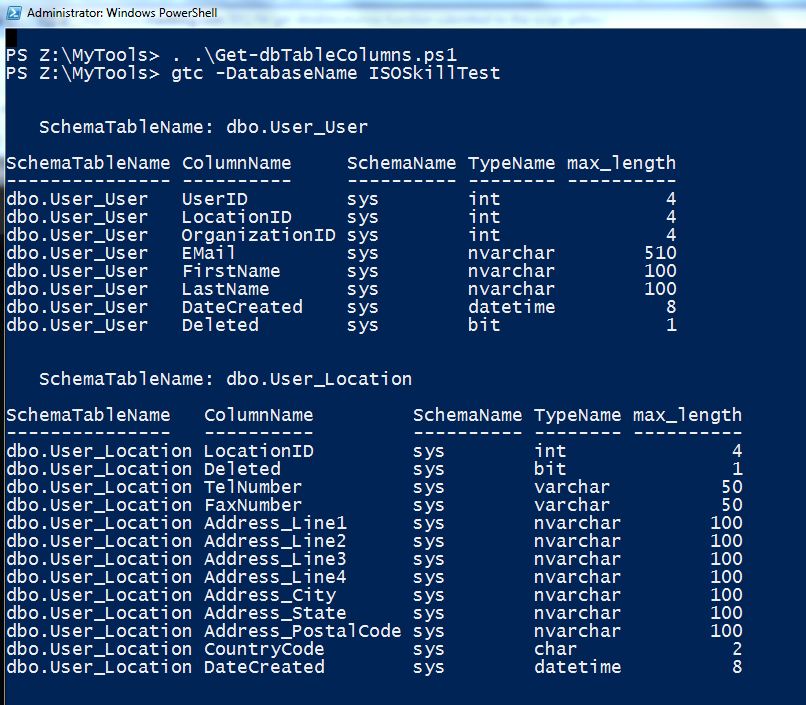806x705 pixels.
Task: Click the Address_PostalCode column name
Action: [302, 630]
